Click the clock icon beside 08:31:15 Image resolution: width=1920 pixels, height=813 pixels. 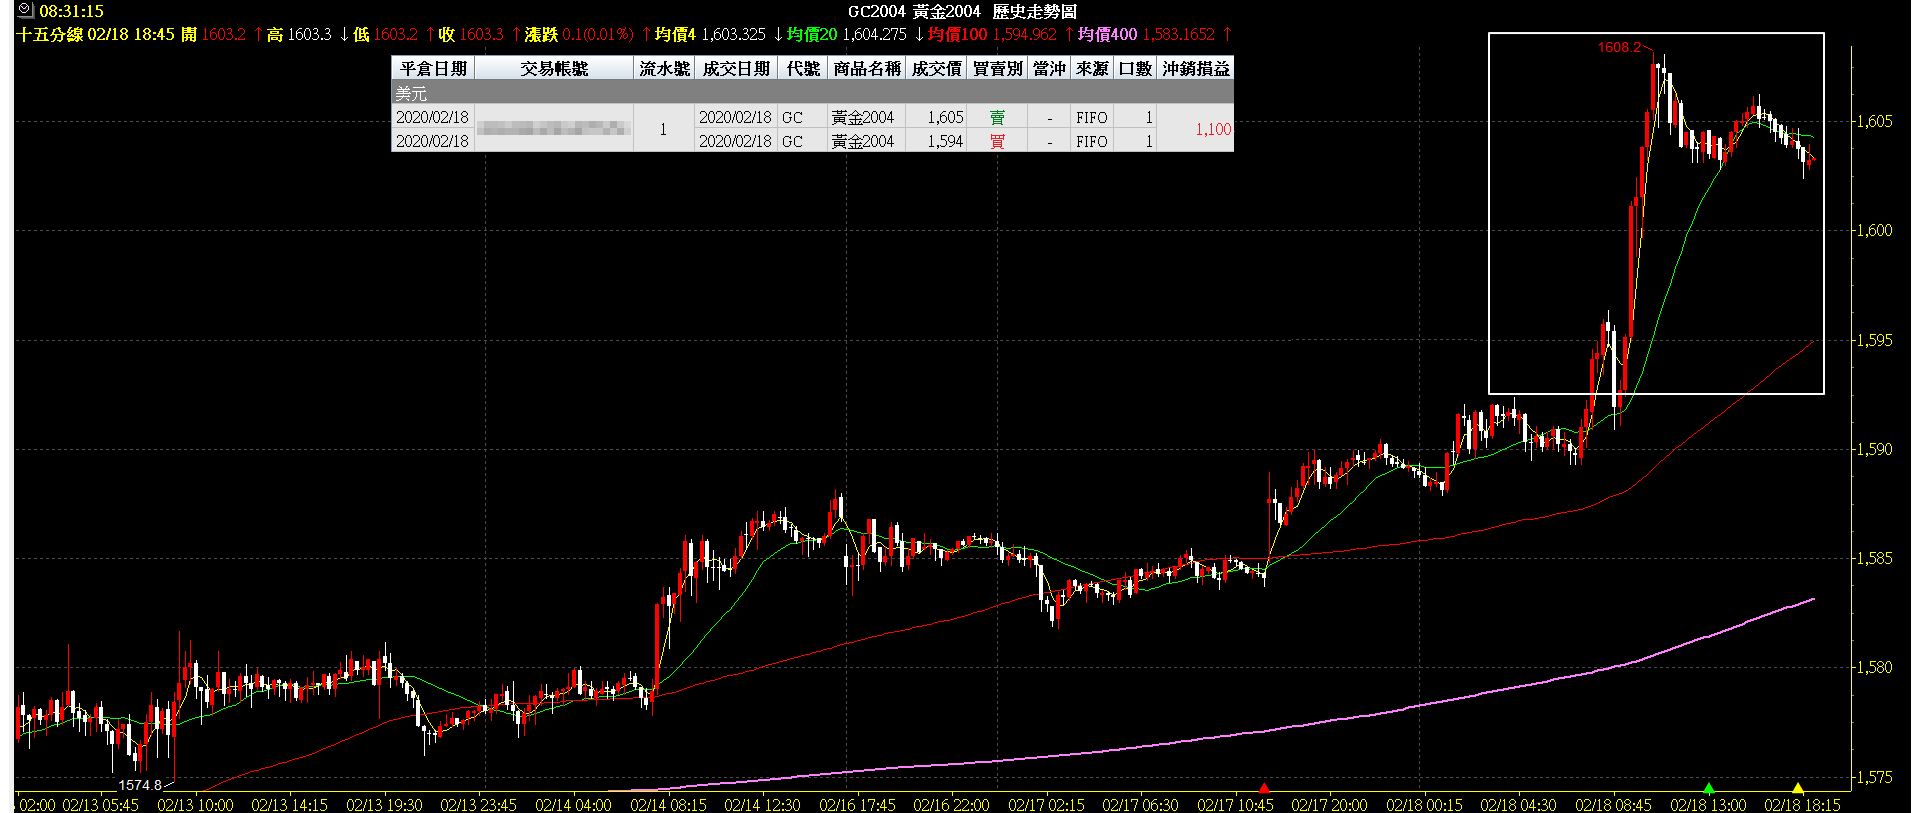pyautogui.click(x=26, y=10)
